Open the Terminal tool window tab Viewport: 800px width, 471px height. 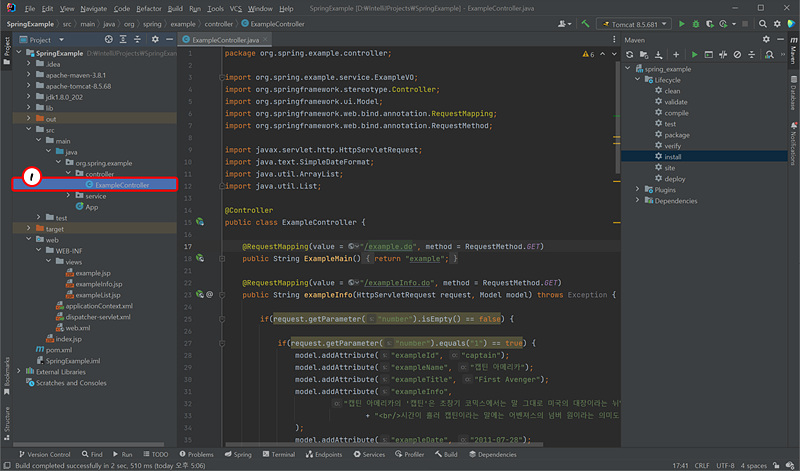(x=279, y=454)
